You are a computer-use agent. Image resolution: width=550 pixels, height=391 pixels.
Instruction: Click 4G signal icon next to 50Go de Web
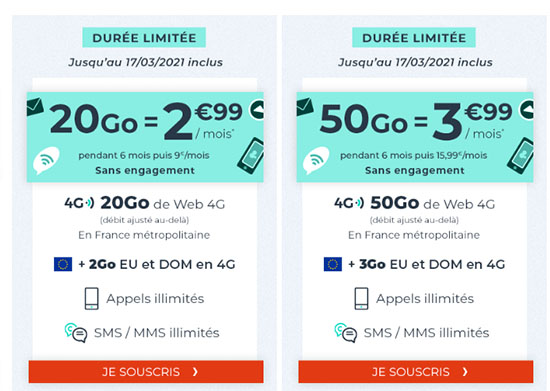tap(349, 203)
